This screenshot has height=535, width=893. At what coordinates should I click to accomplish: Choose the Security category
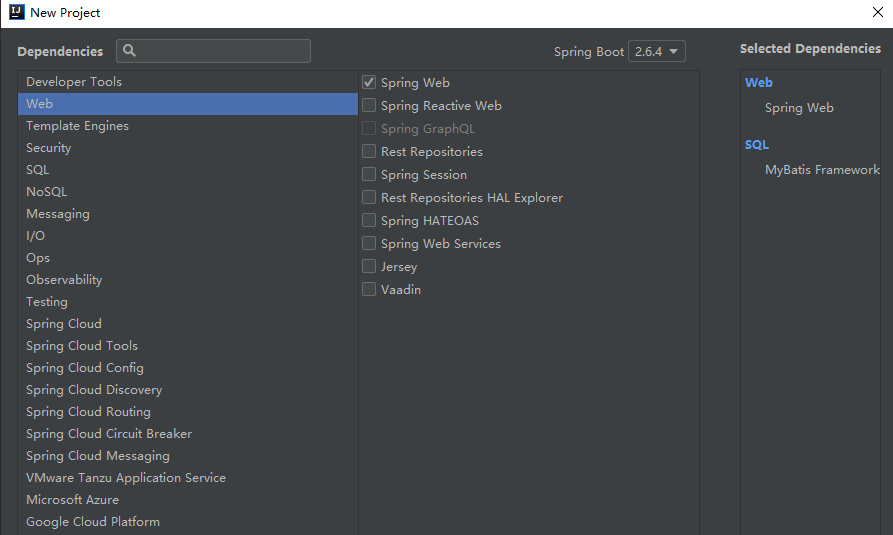click(188, 148)
